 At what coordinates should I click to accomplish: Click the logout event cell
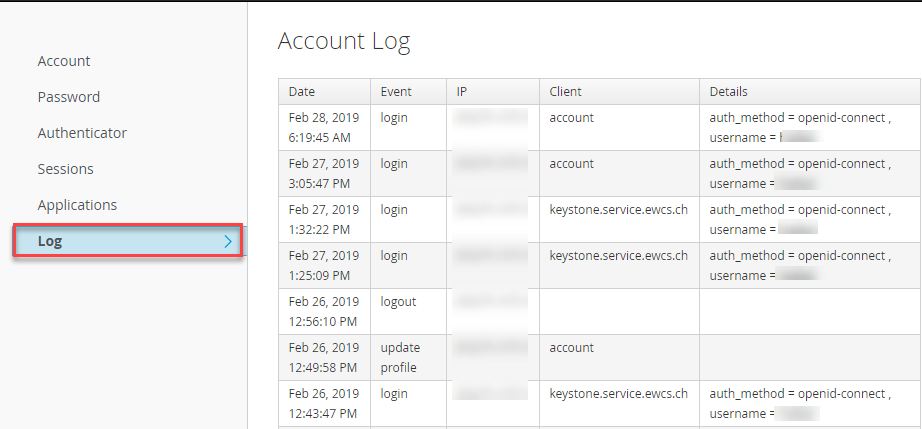[399, 302]
